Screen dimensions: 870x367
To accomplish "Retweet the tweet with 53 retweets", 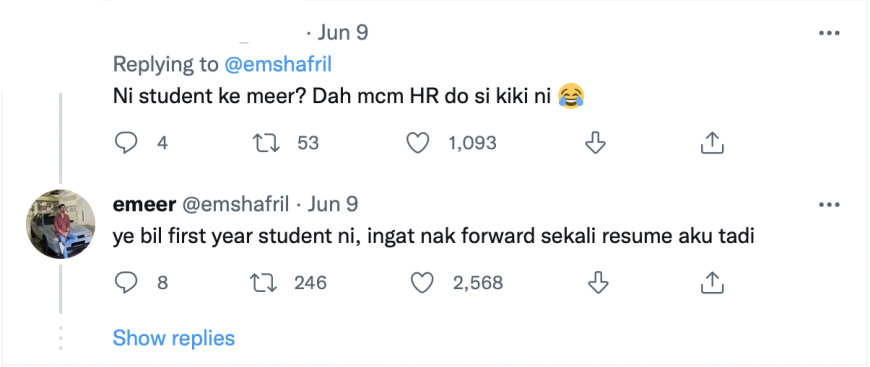I will point(266,144).
